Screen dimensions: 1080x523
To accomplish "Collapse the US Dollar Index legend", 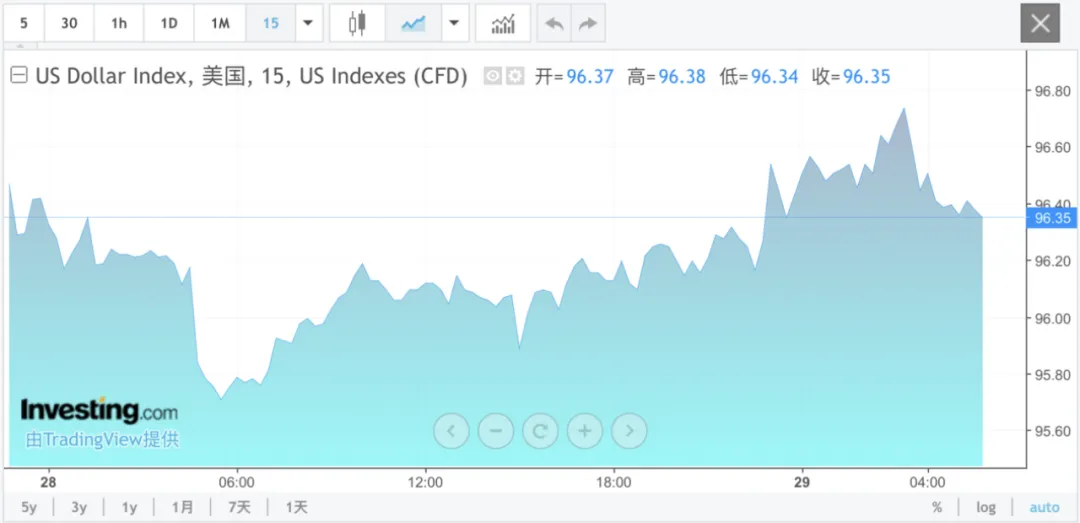I will [x=18, y=76].
